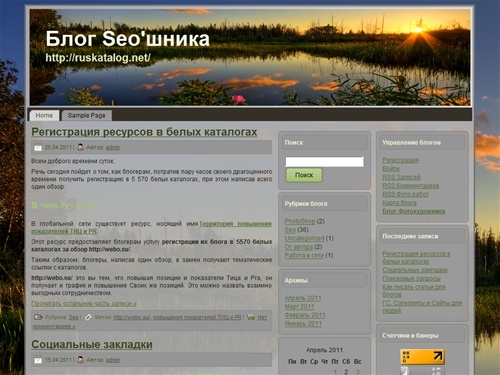Screen dimensions: 500x375
Task: Open Работа в сети category
Action: coord(304,255)
